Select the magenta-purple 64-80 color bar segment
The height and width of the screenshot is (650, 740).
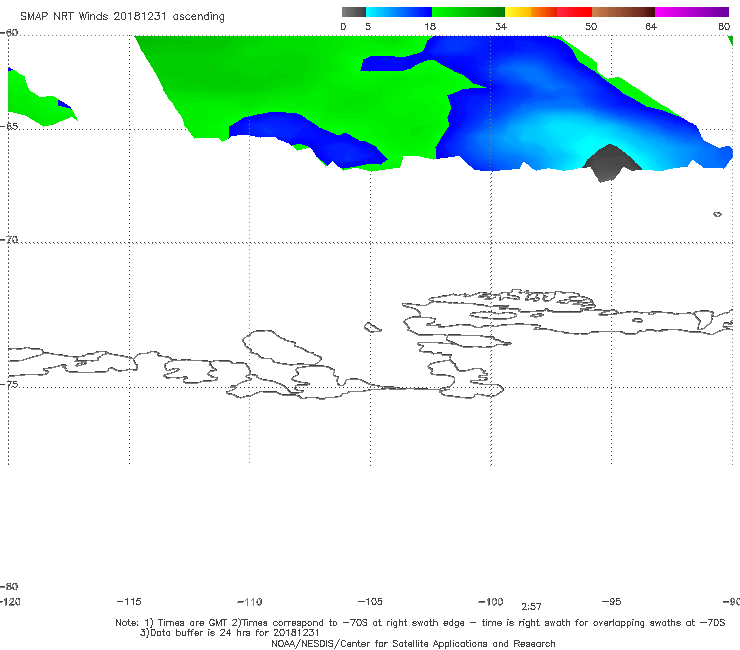click(692, 12)
